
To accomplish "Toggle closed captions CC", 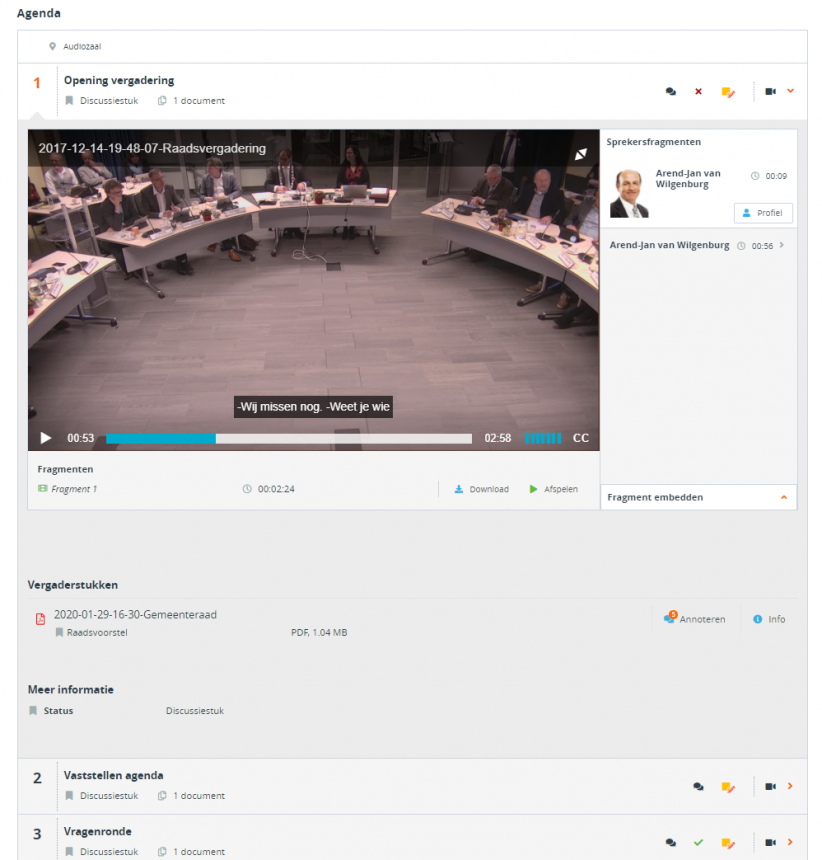I will (581, 438).
